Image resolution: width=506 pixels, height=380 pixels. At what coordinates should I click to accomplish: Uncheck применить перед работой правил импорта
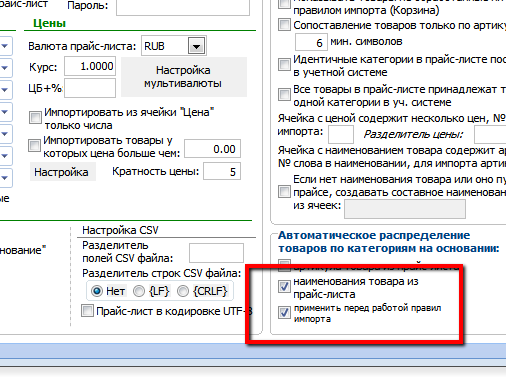[x=284, y=312]
